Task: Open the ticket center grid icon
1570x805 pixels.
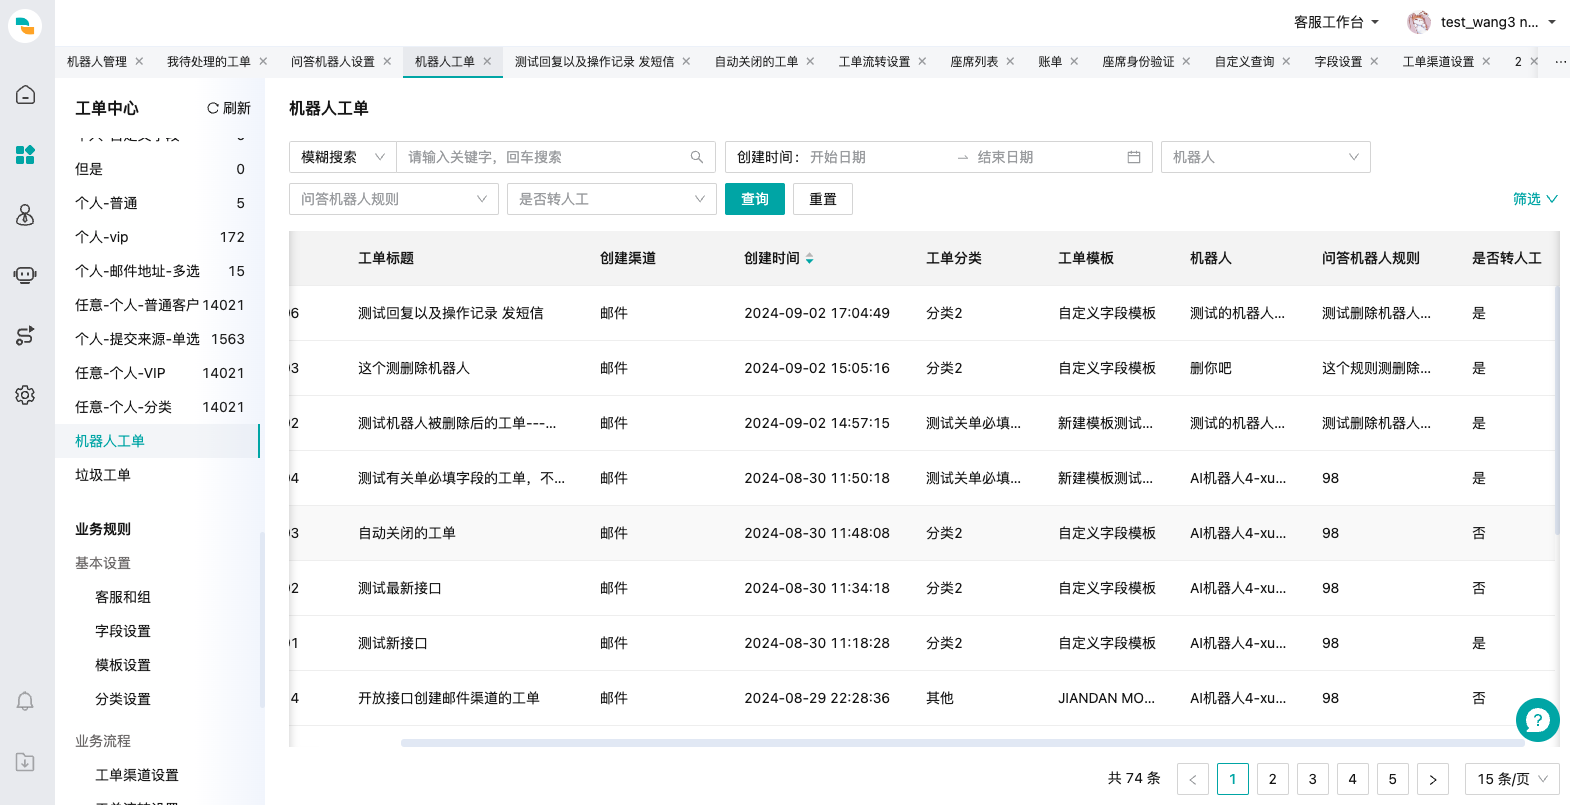Action: pyautogui.click(x=26, y=154)
